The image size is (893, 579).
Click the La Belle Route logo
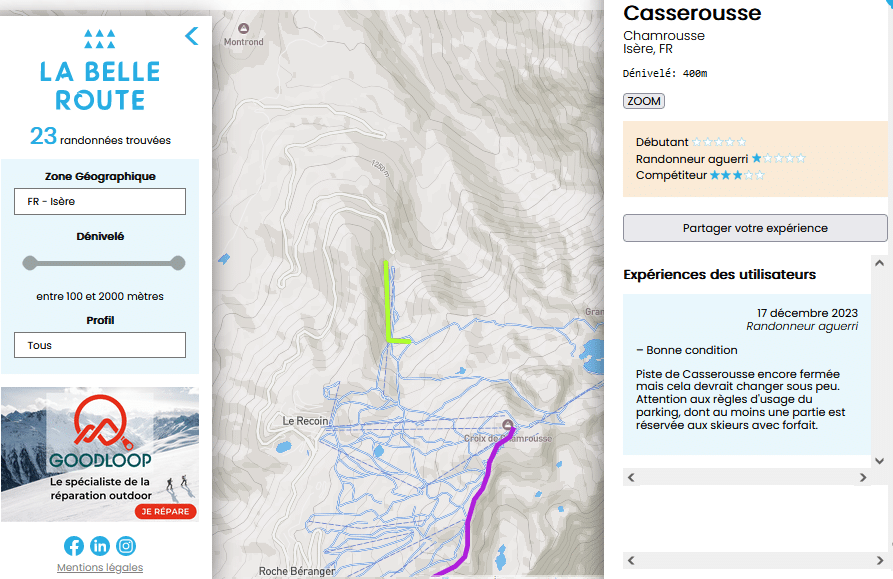coord(100,71)
